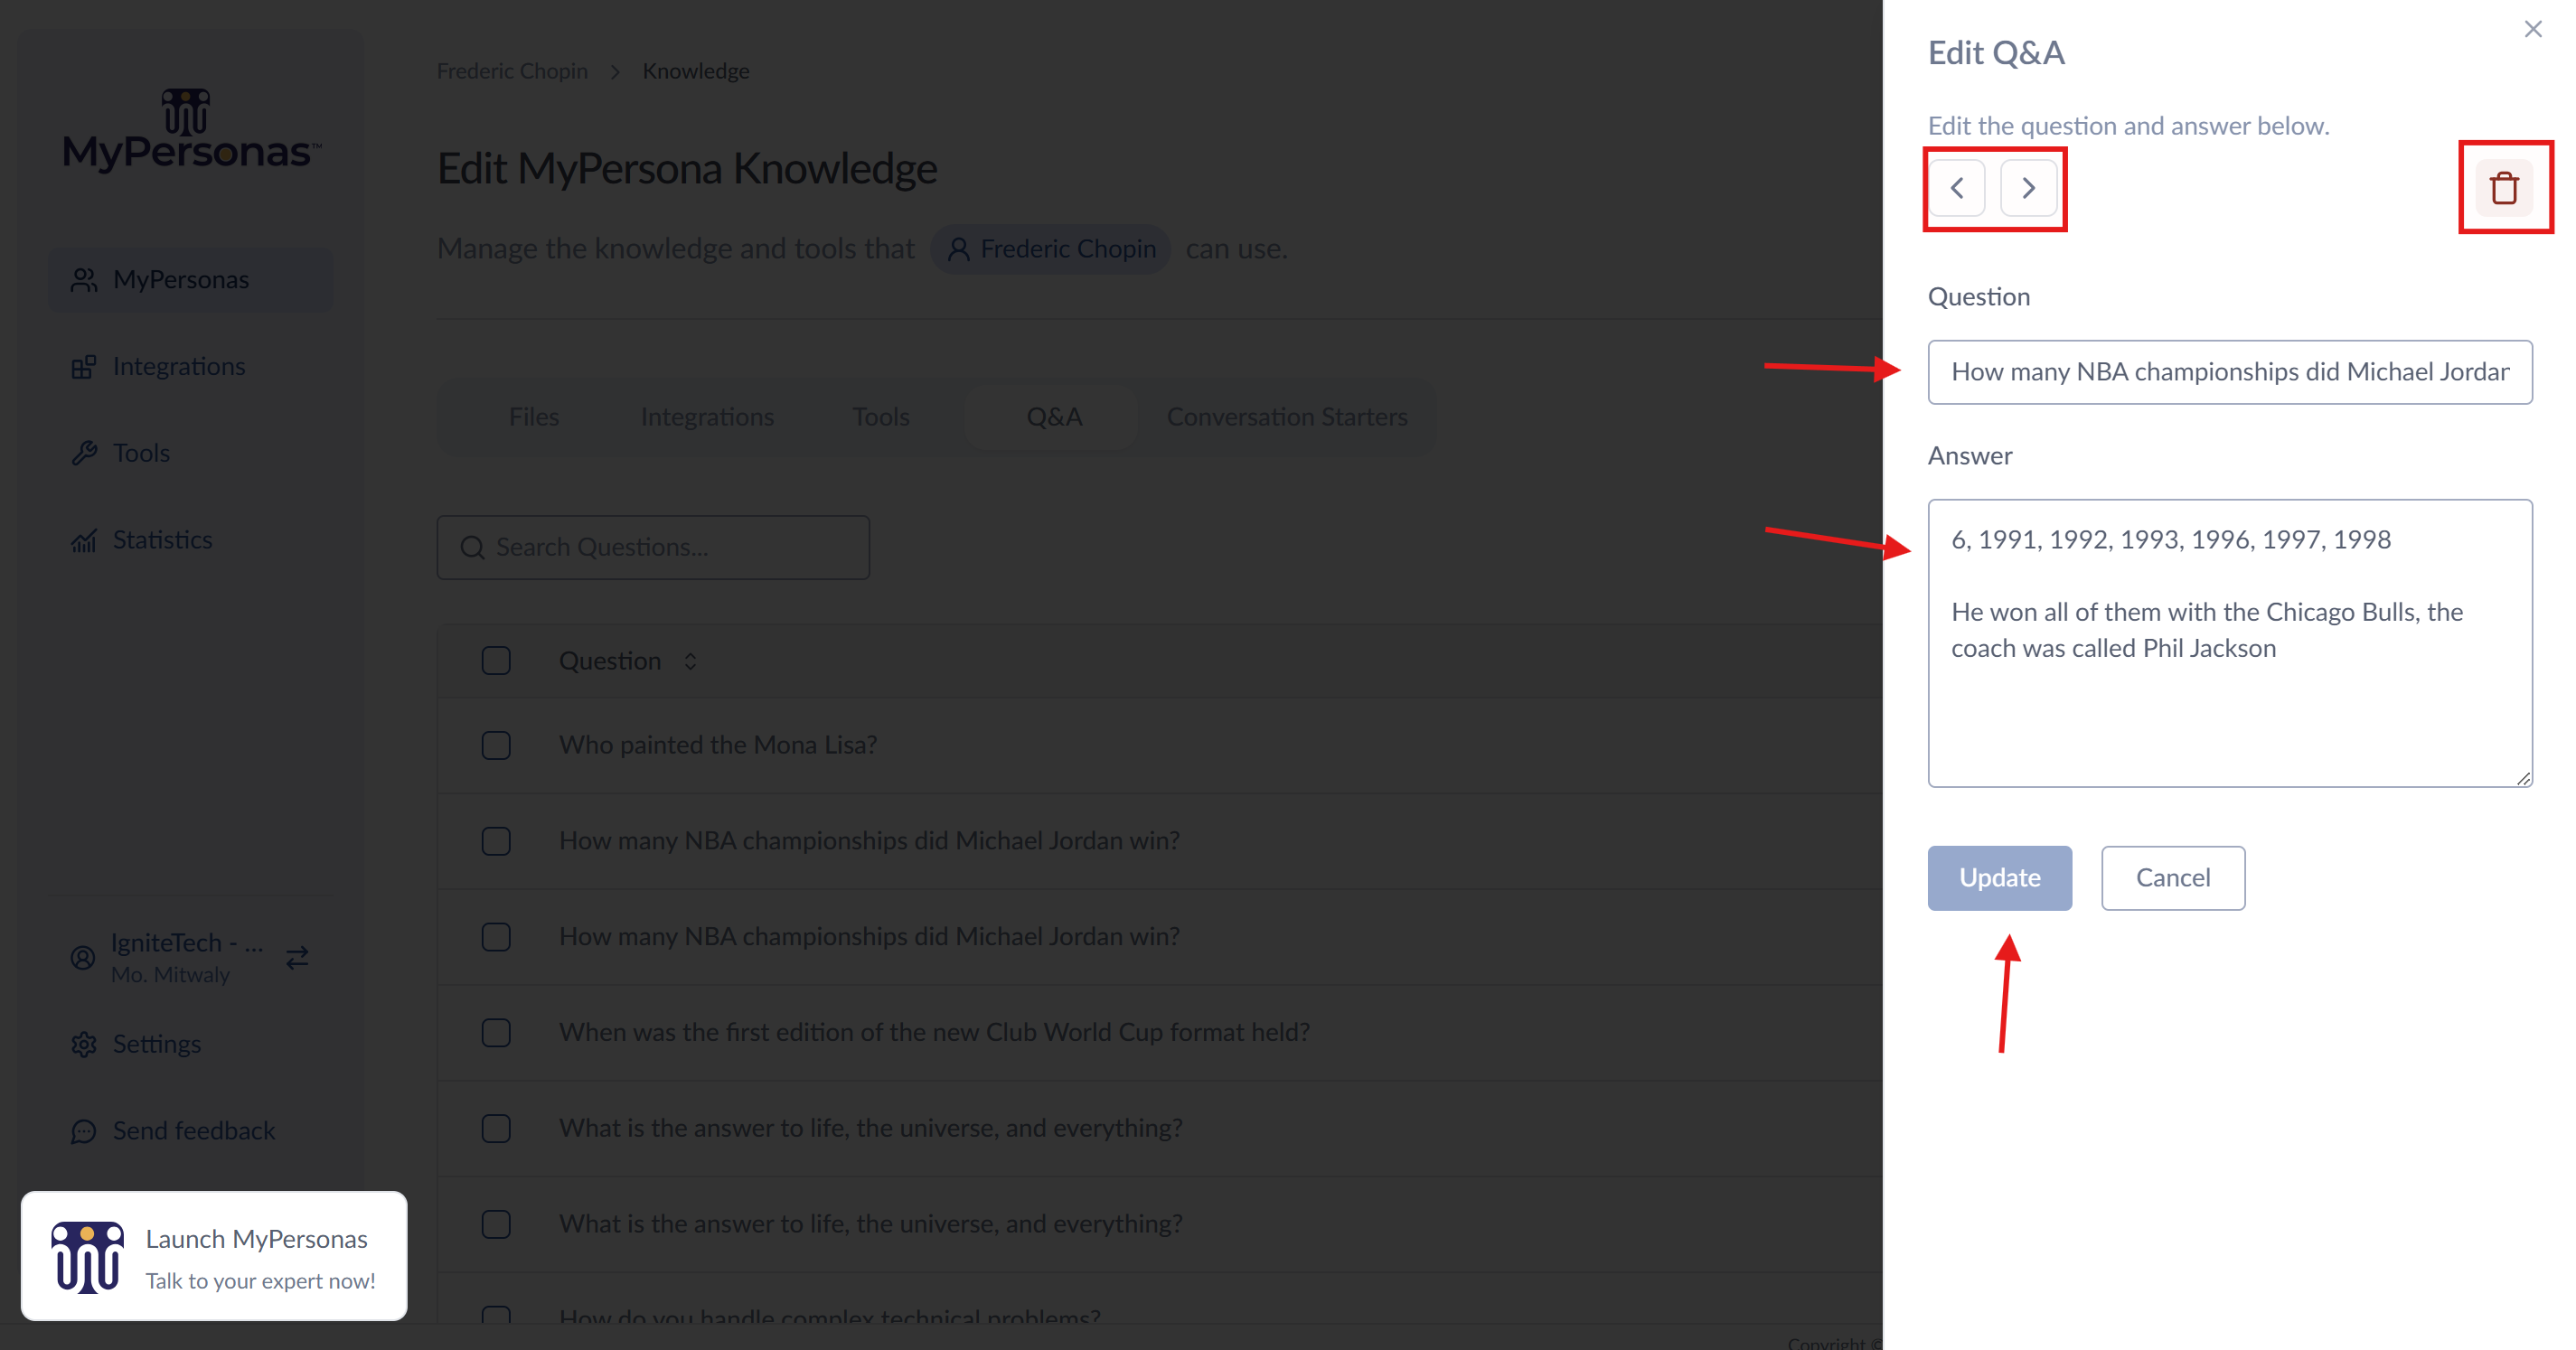Click the Frederic Chopin breadcrumb link
This screenshot has width=2576, height=1350.
(x=512, y=71)
